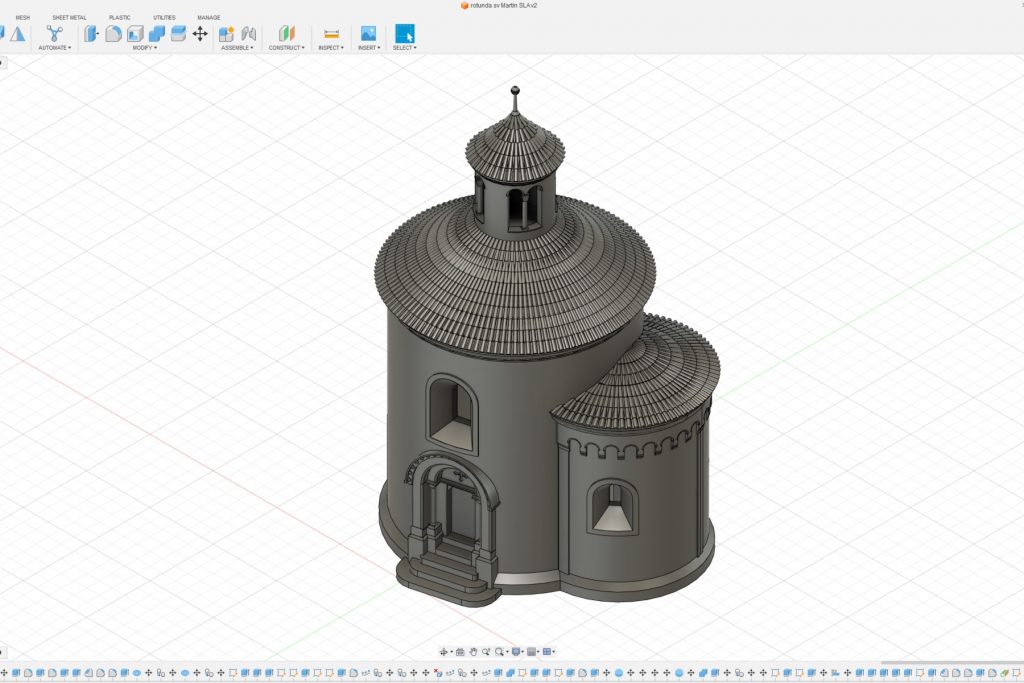Image resolution: width=1024 pixels, height=683 pixels.
Task: Open Display Settings monitor icon
Action: [x=516, y=652]
